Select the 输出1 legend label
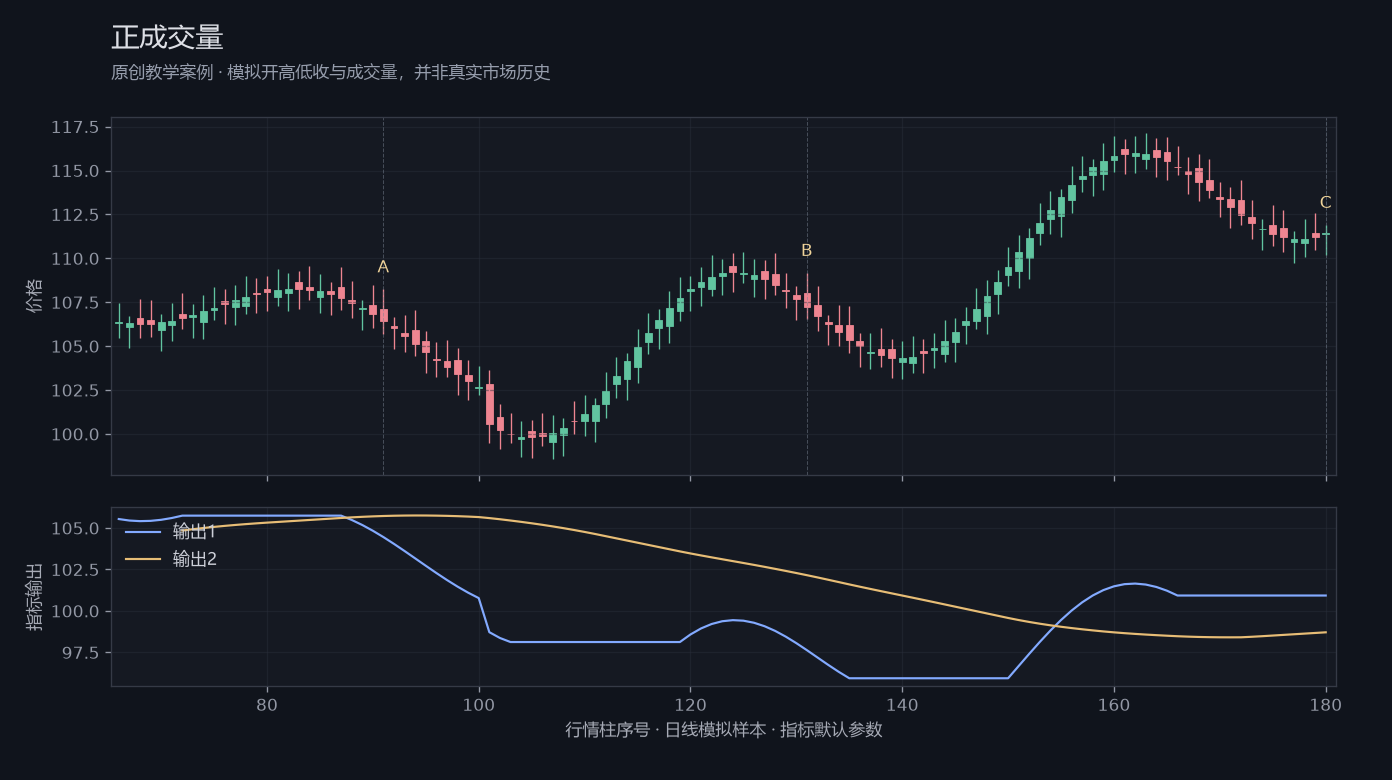Image resolution: width=1392 pixels, height=780 pixels. coord(195,531)
